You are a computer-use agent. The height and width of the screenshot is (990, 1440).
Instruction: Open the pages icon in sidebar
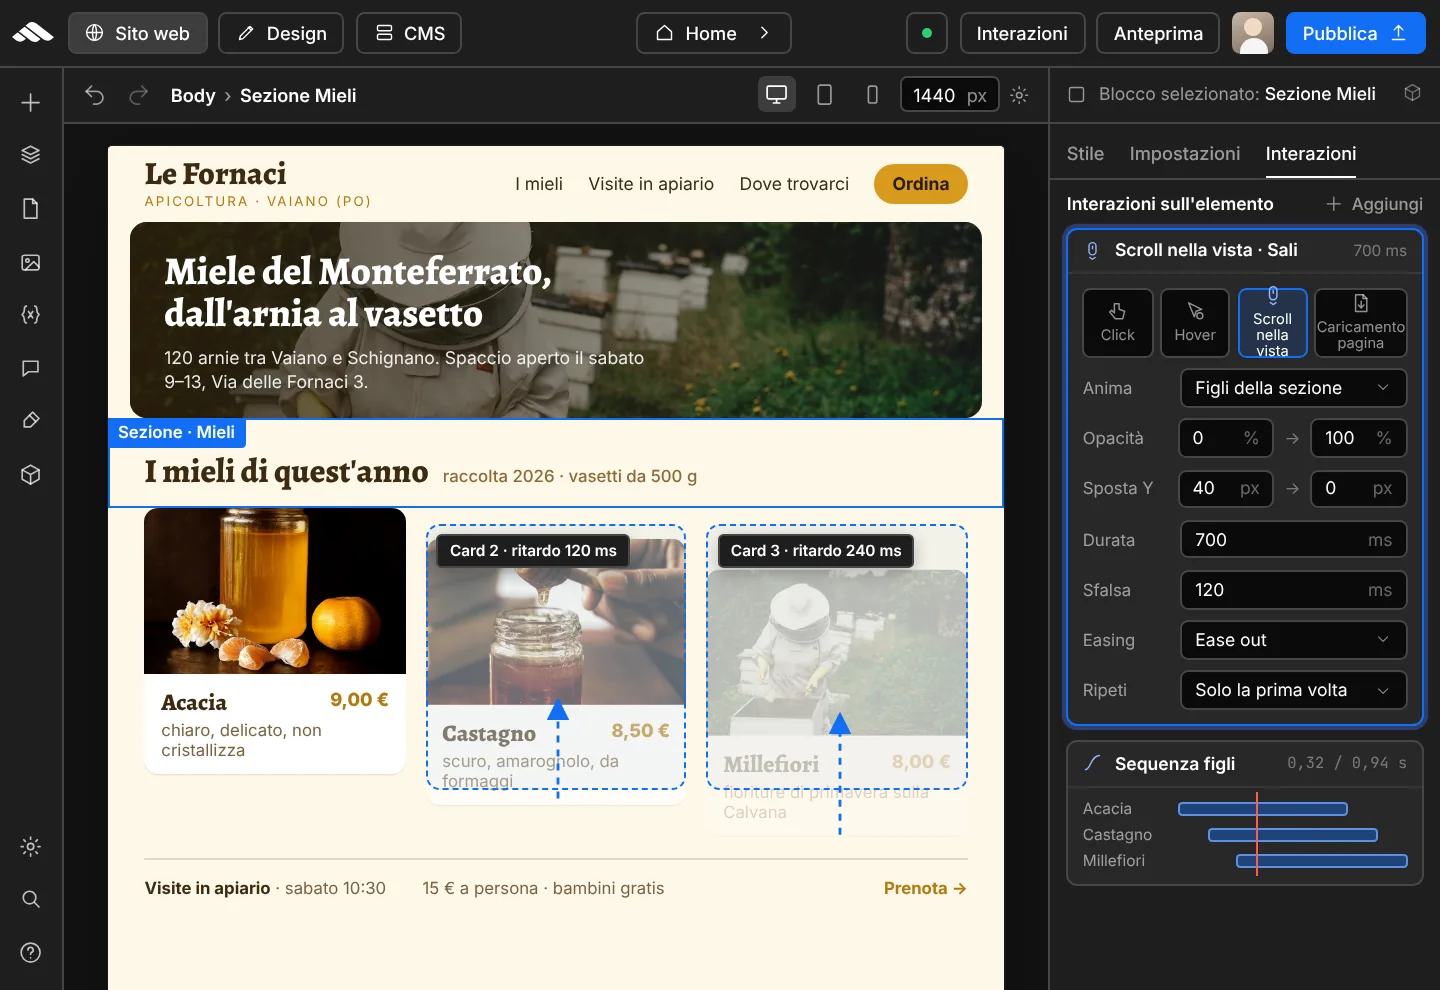click(x=31, y=209)
